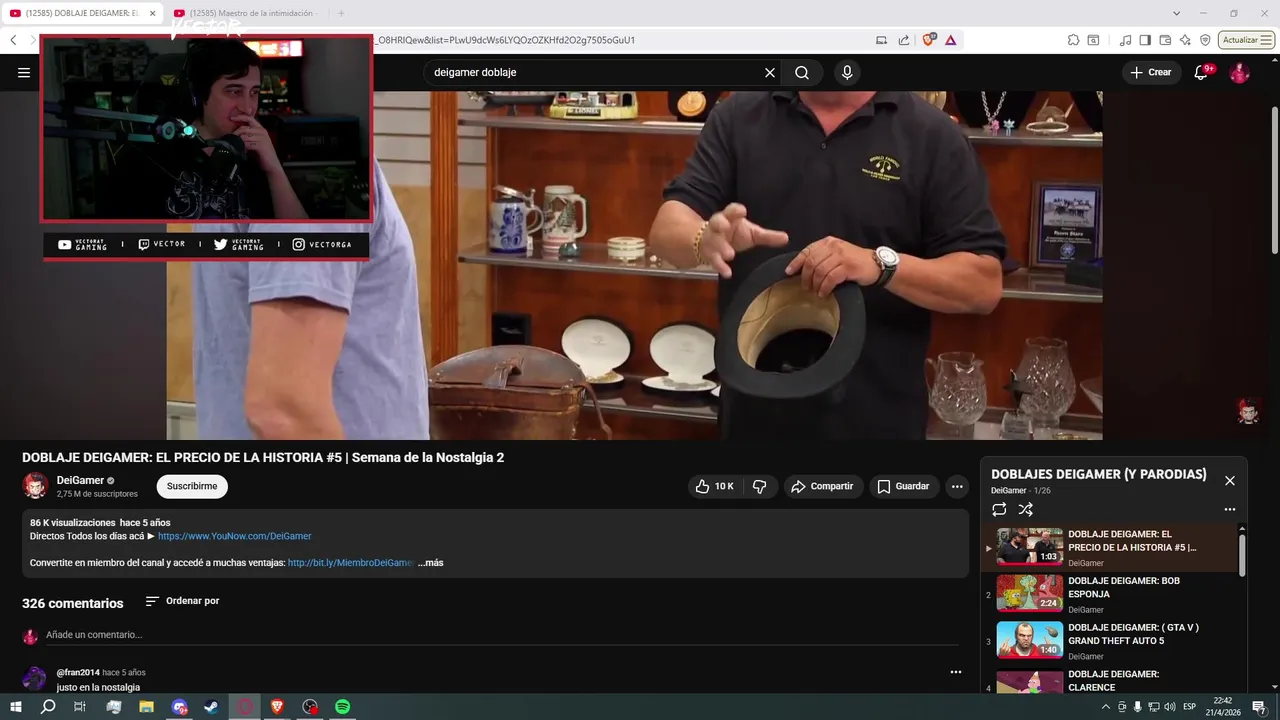Viewport: 1280px width, 720px height.
Task: Click the playlist panel scrollbar
Action: click(1242, 555)
